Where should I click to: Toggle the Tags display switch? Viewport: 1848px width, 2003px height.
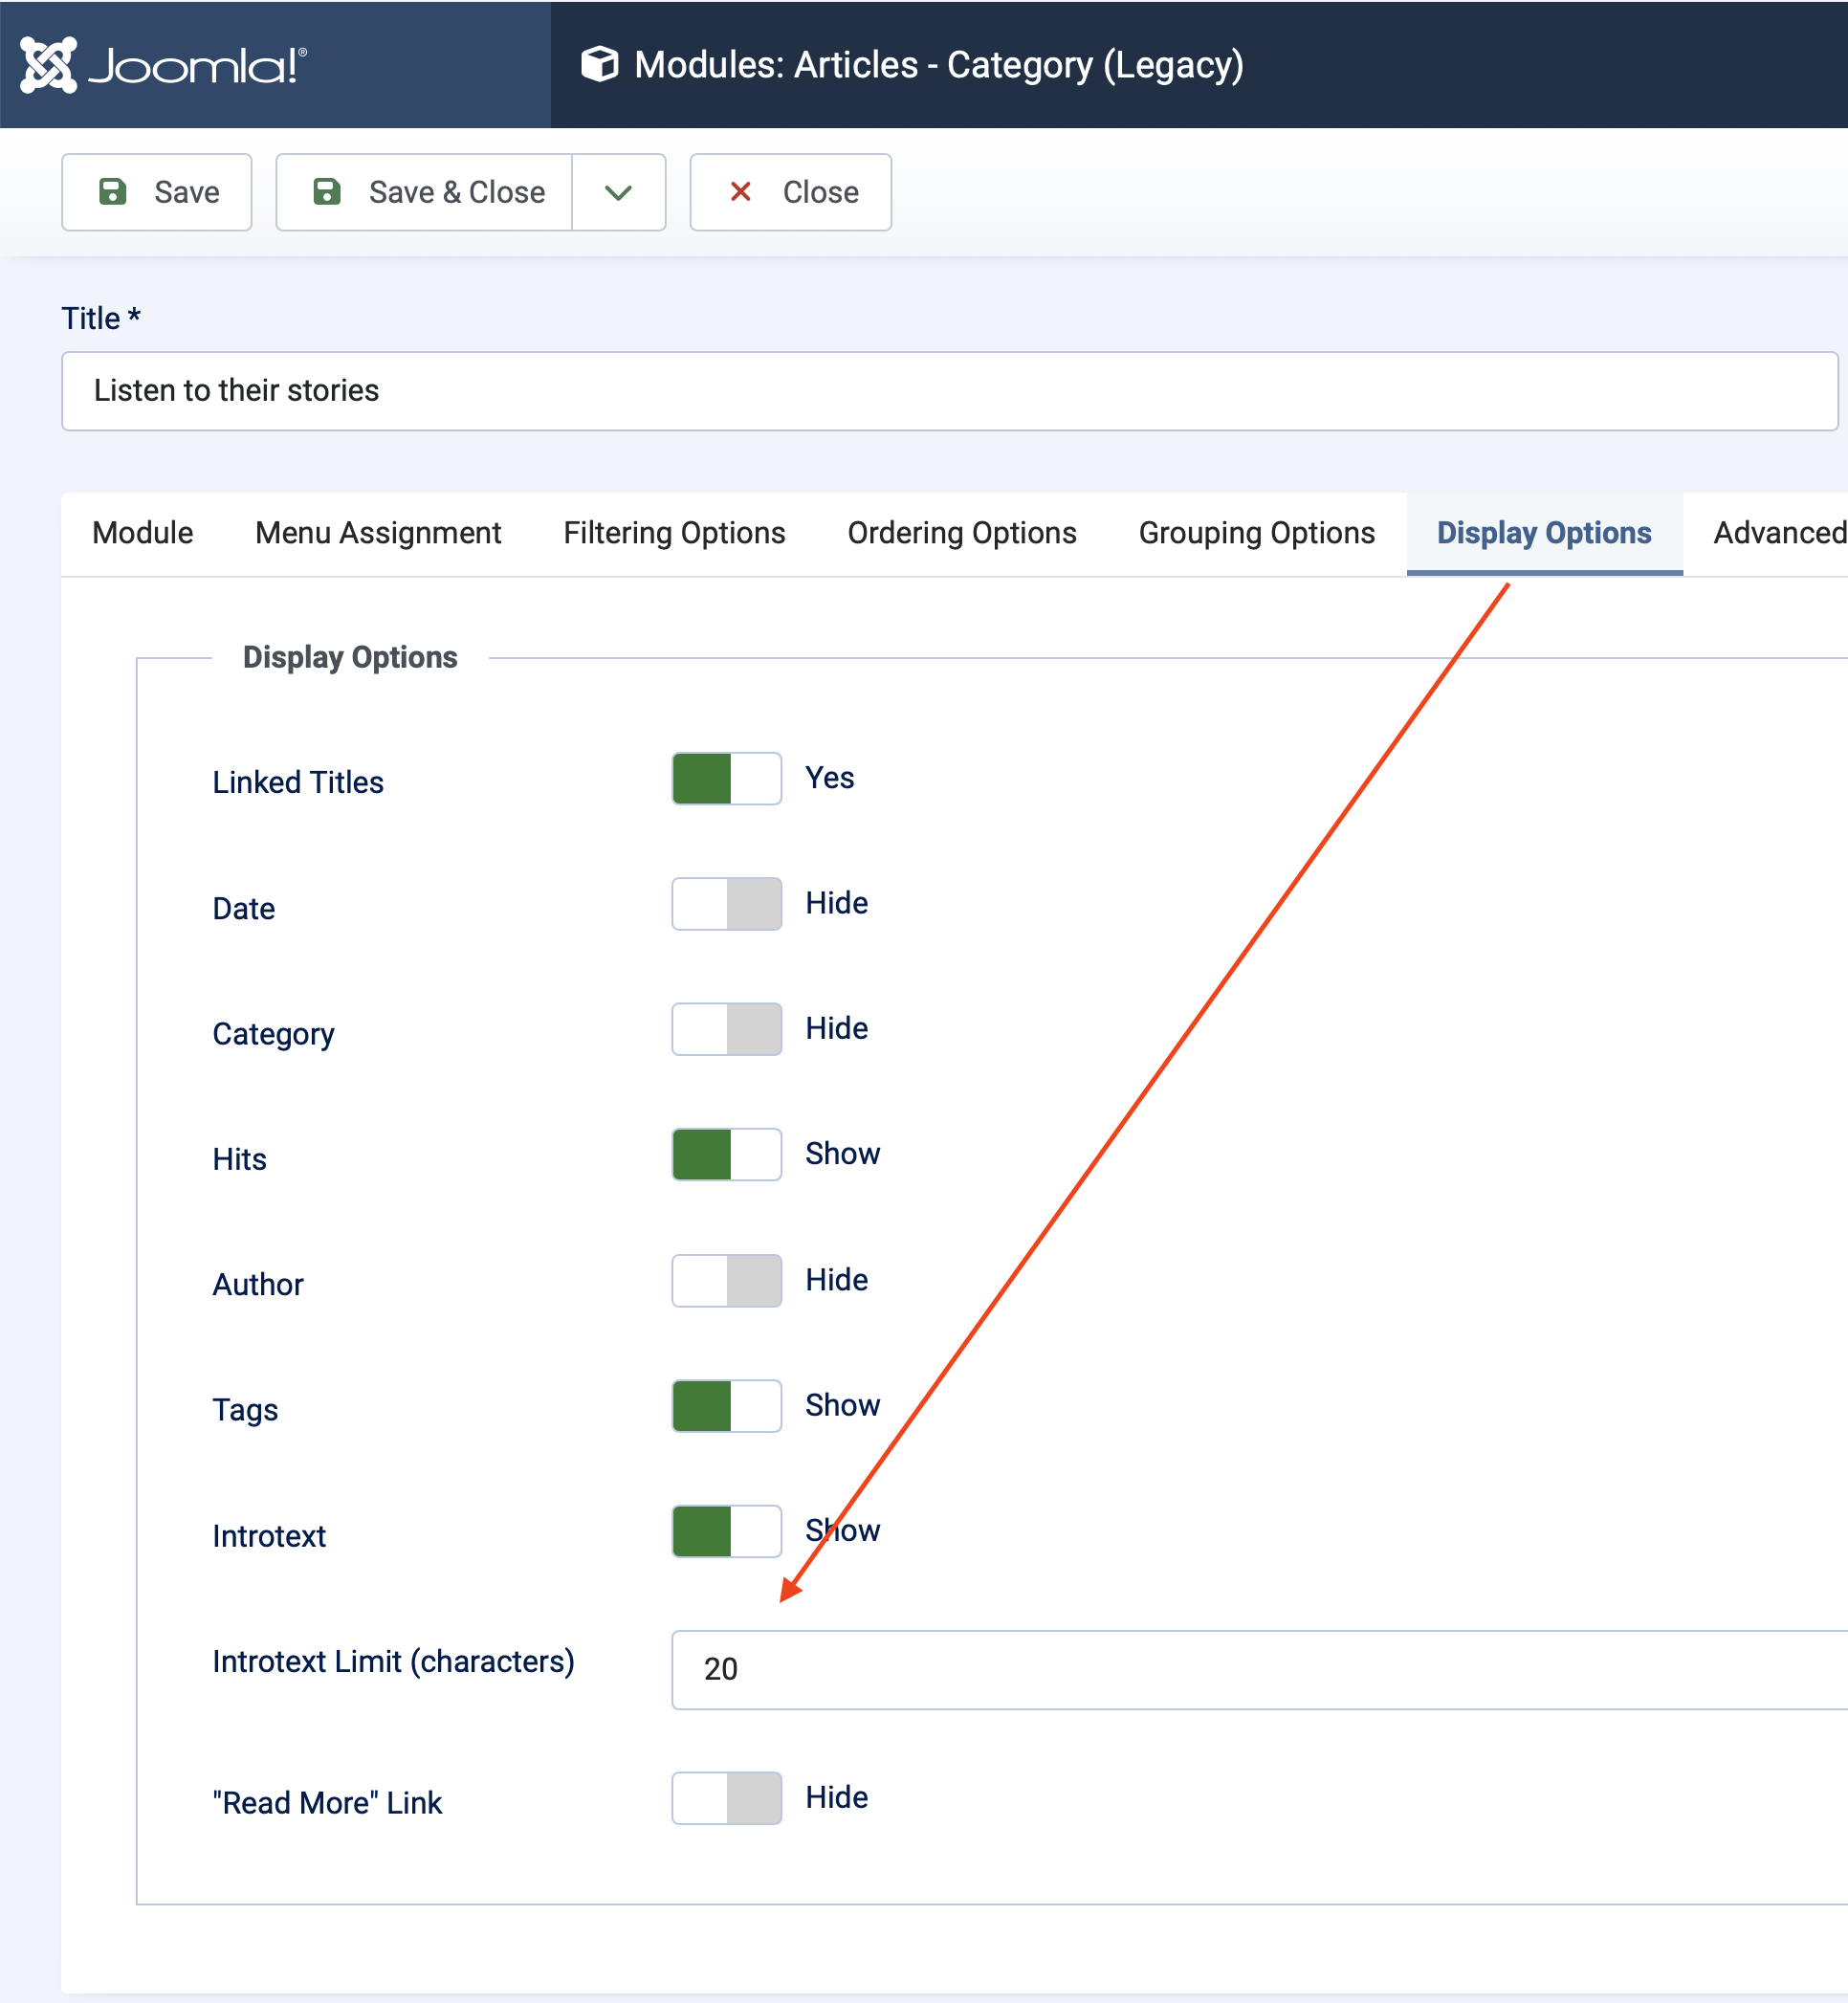tap(726, 1404)
